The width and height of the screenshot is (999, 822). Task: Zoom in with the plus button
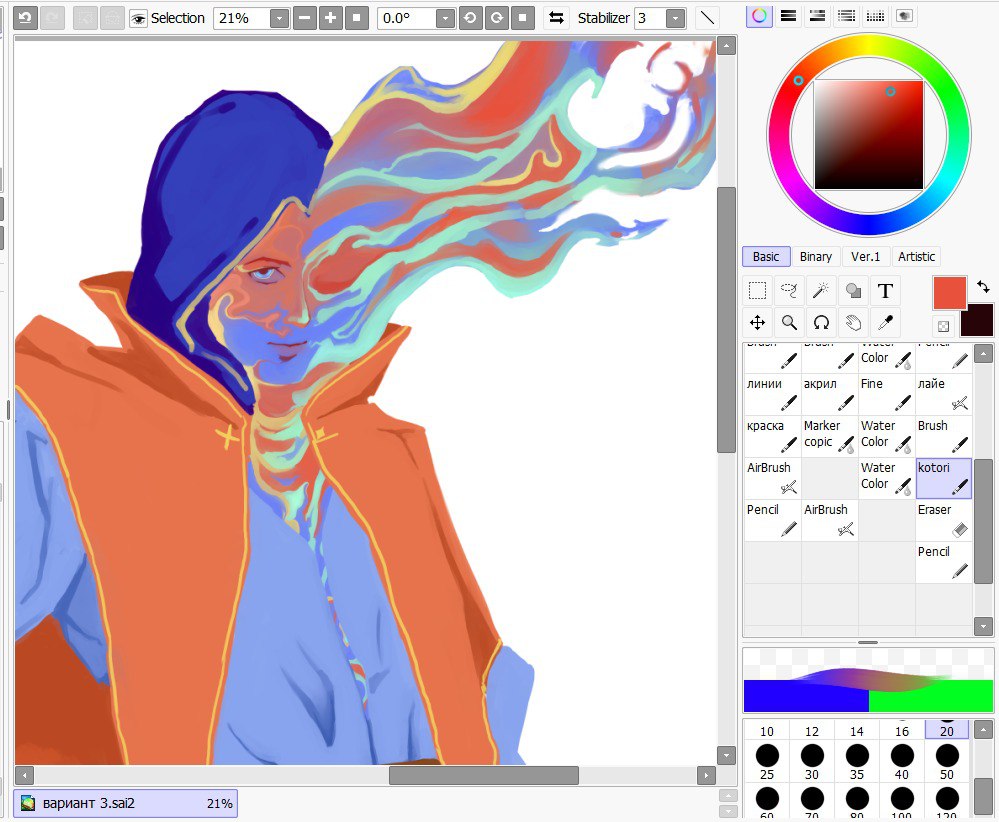click(x=330, y=18)
